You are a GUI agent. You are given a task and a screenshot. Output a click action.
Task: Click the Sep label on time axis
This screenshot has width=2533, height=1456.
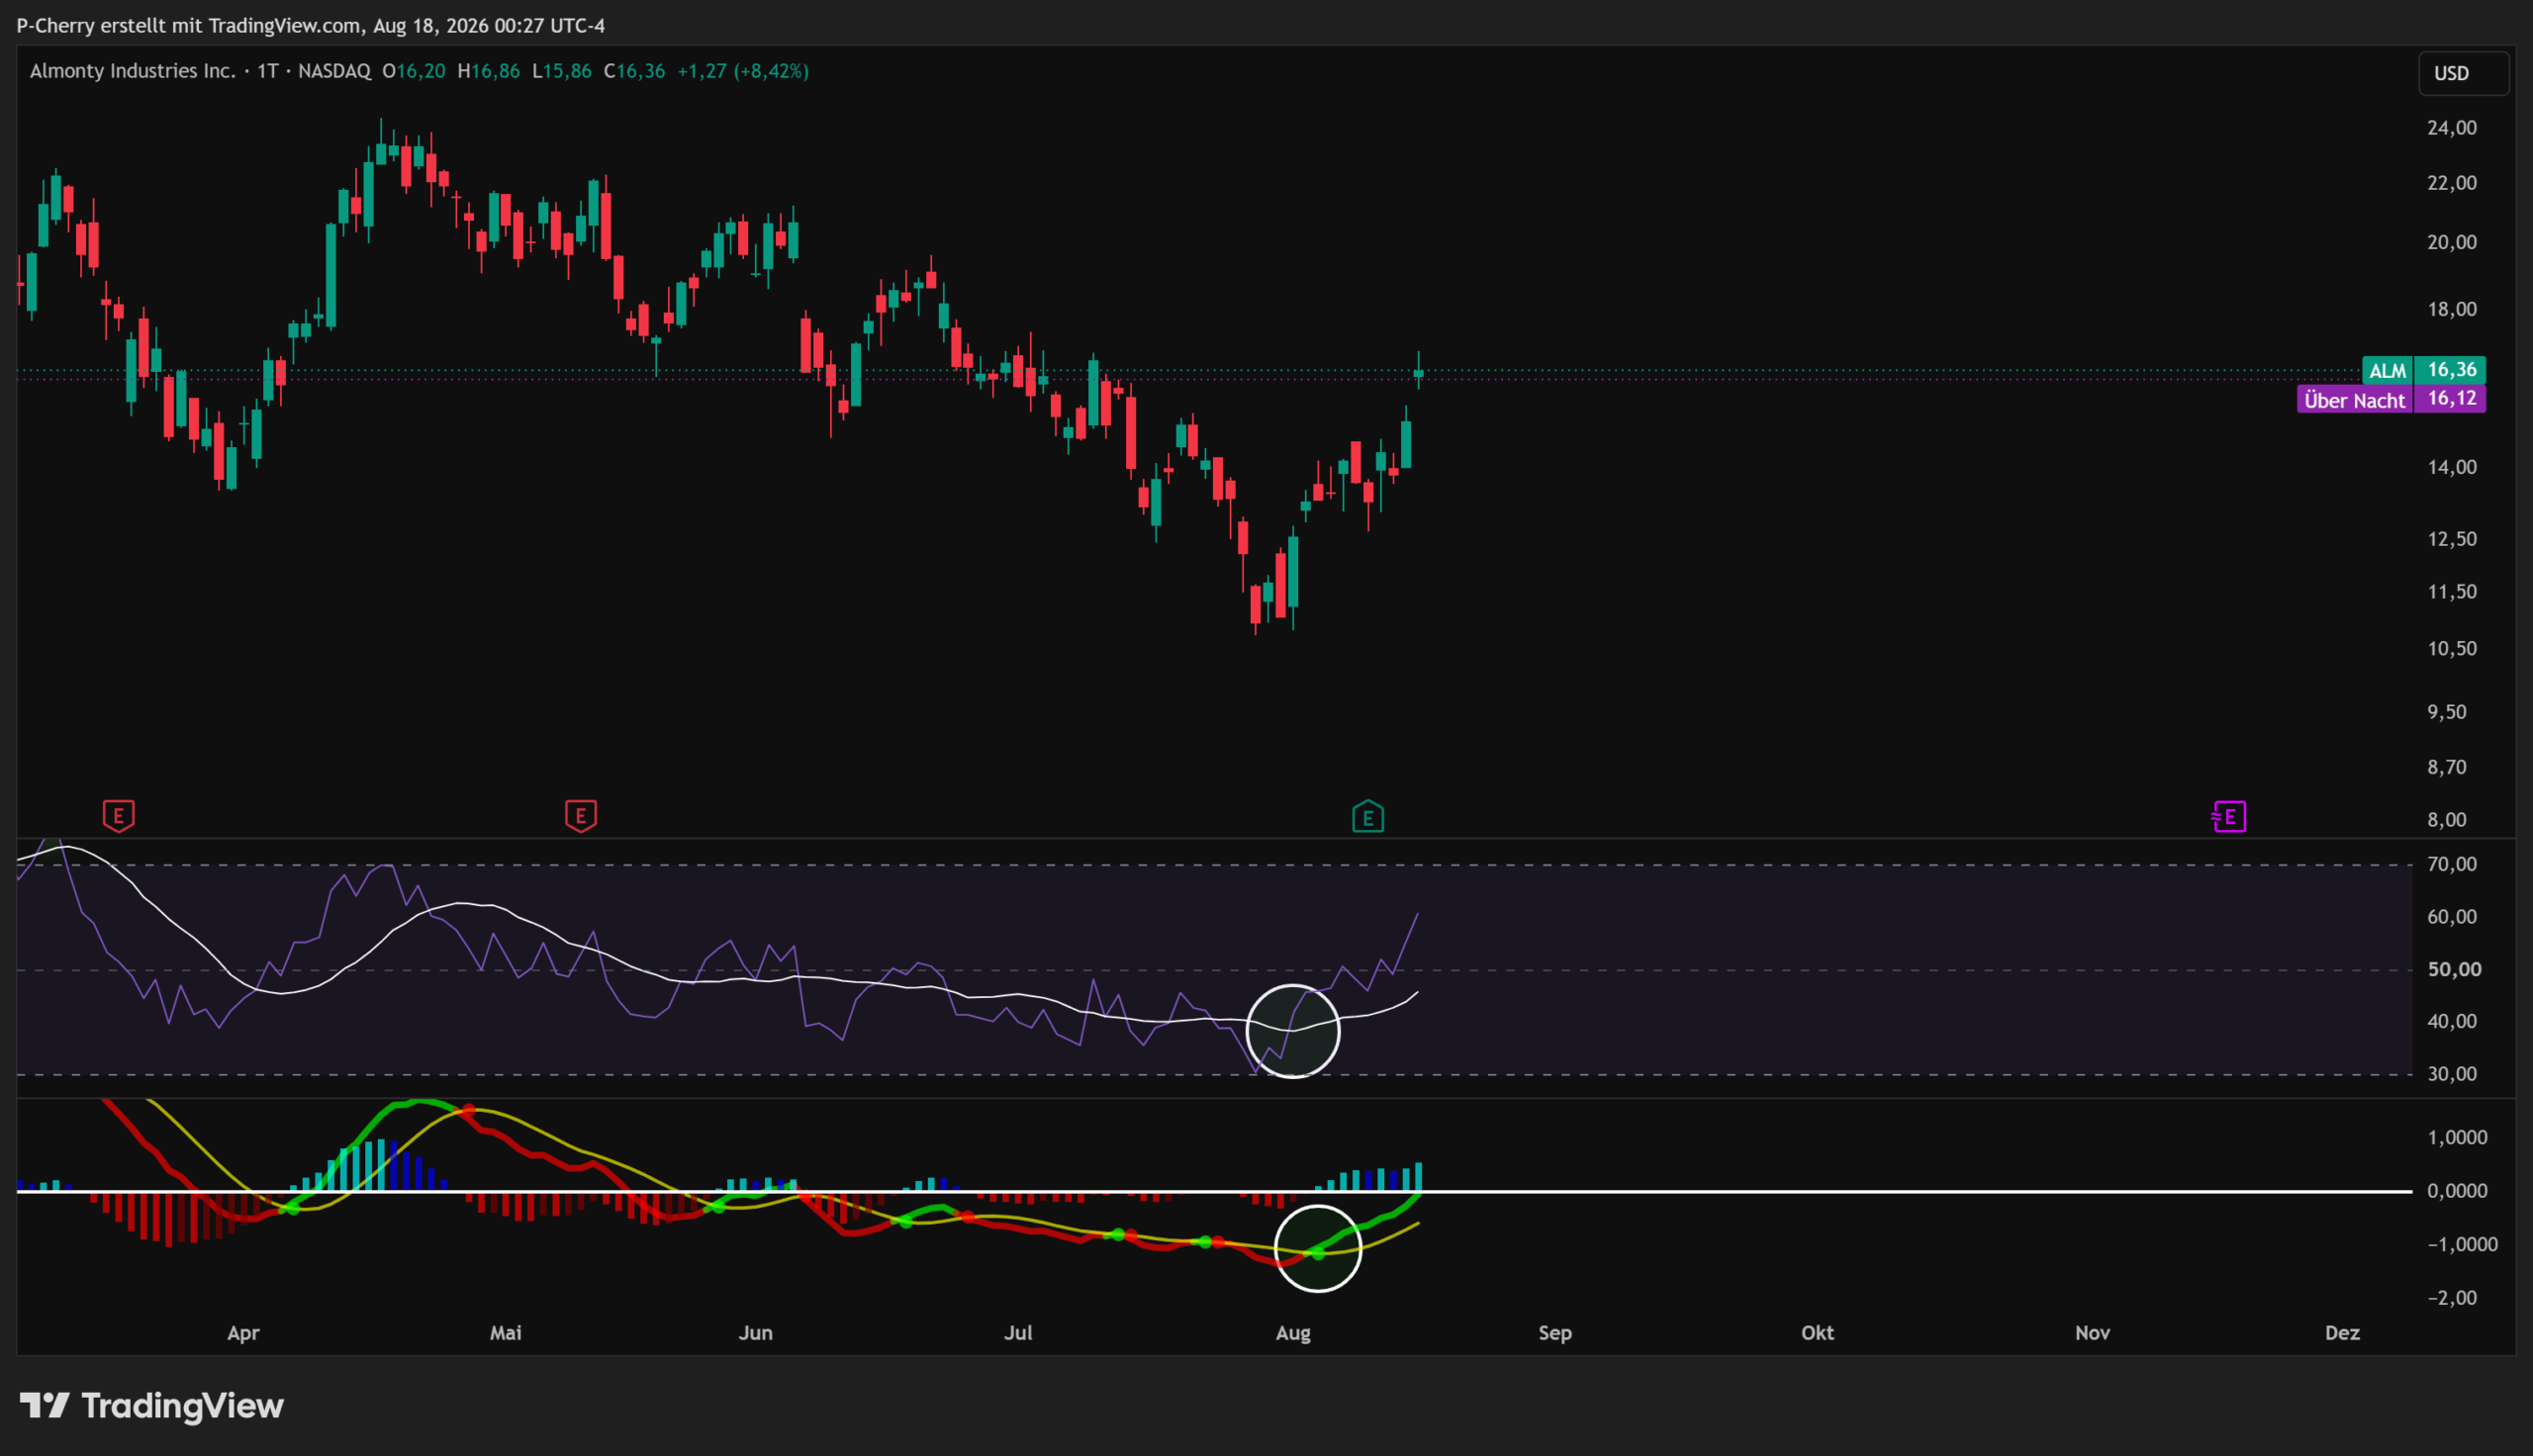(1555, 1333)
